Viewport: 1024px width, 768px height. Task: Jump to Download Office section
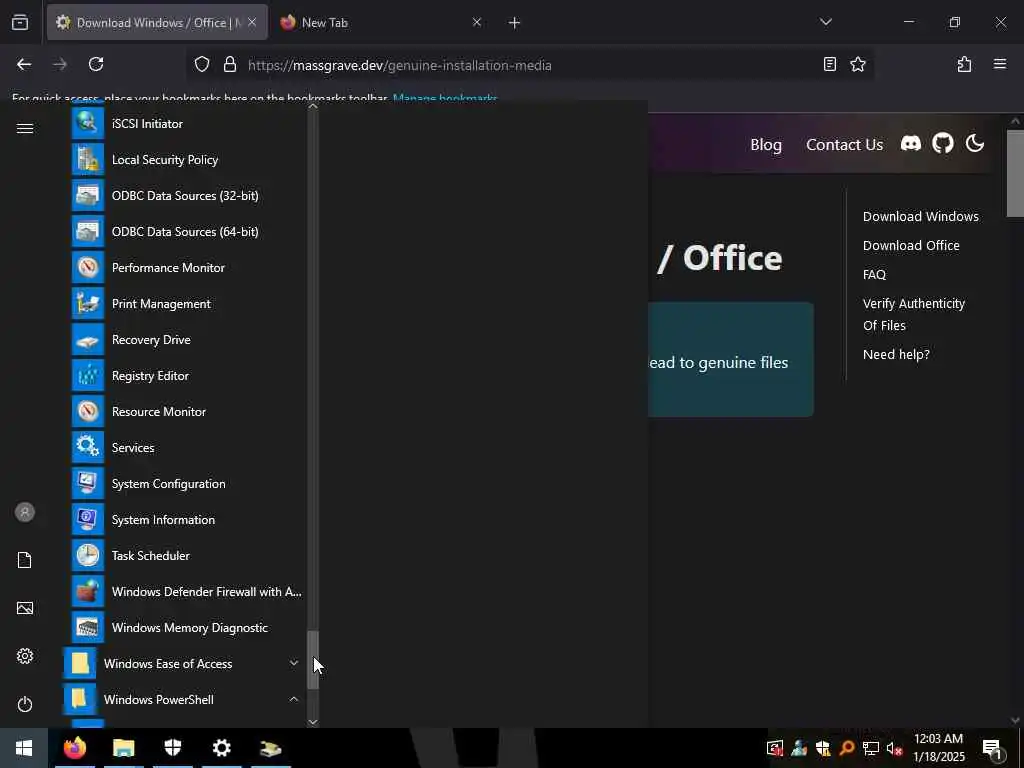click(911, 246)
